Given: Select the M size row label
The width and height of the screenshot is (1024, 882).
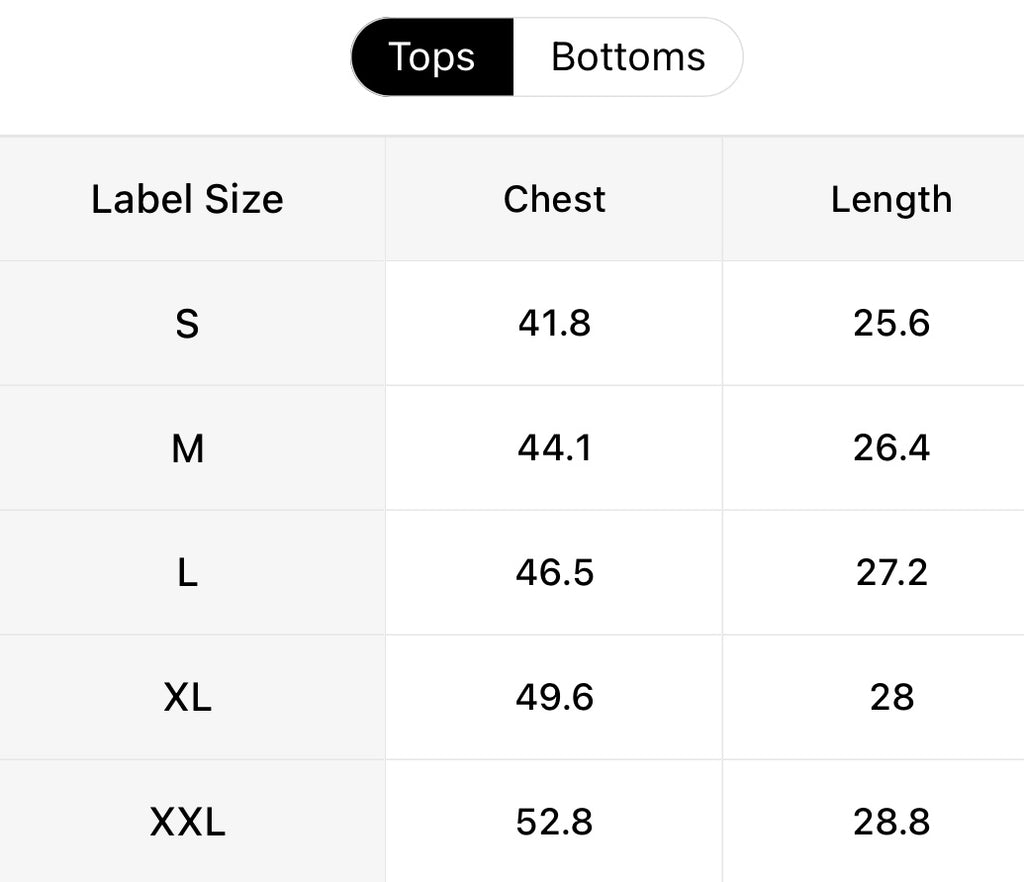Looking at the screenshot, I should coord(187,448).
